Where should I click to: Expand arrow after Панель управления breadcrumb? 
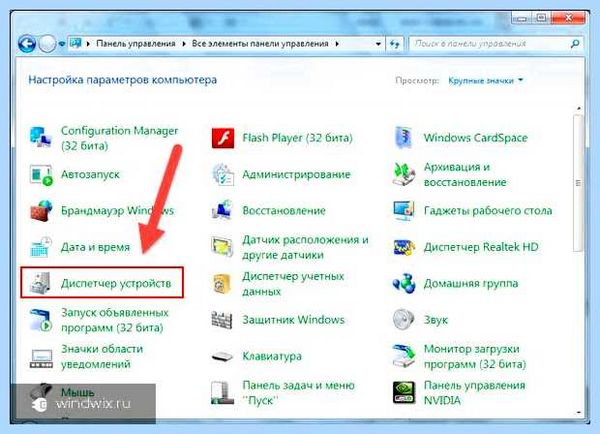(184, 44)
